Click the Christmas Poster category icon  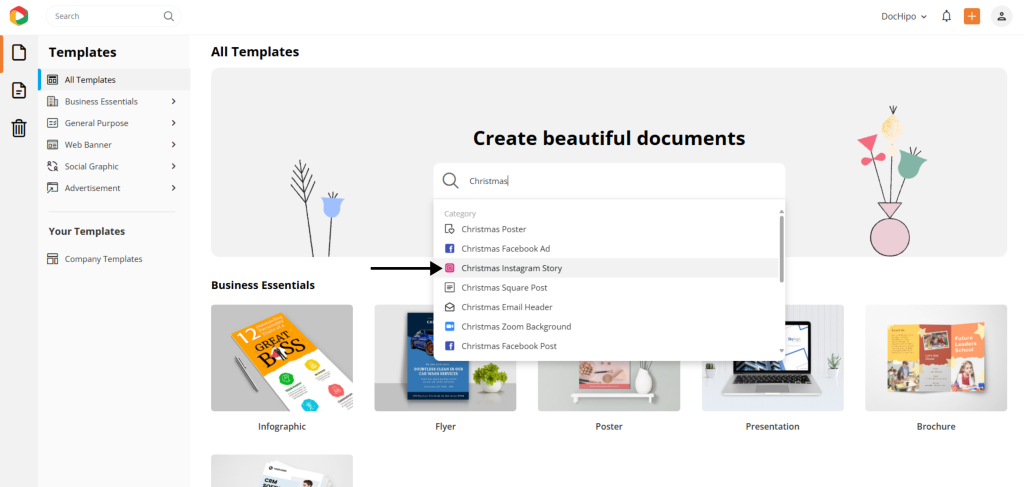tap(449, 229)
